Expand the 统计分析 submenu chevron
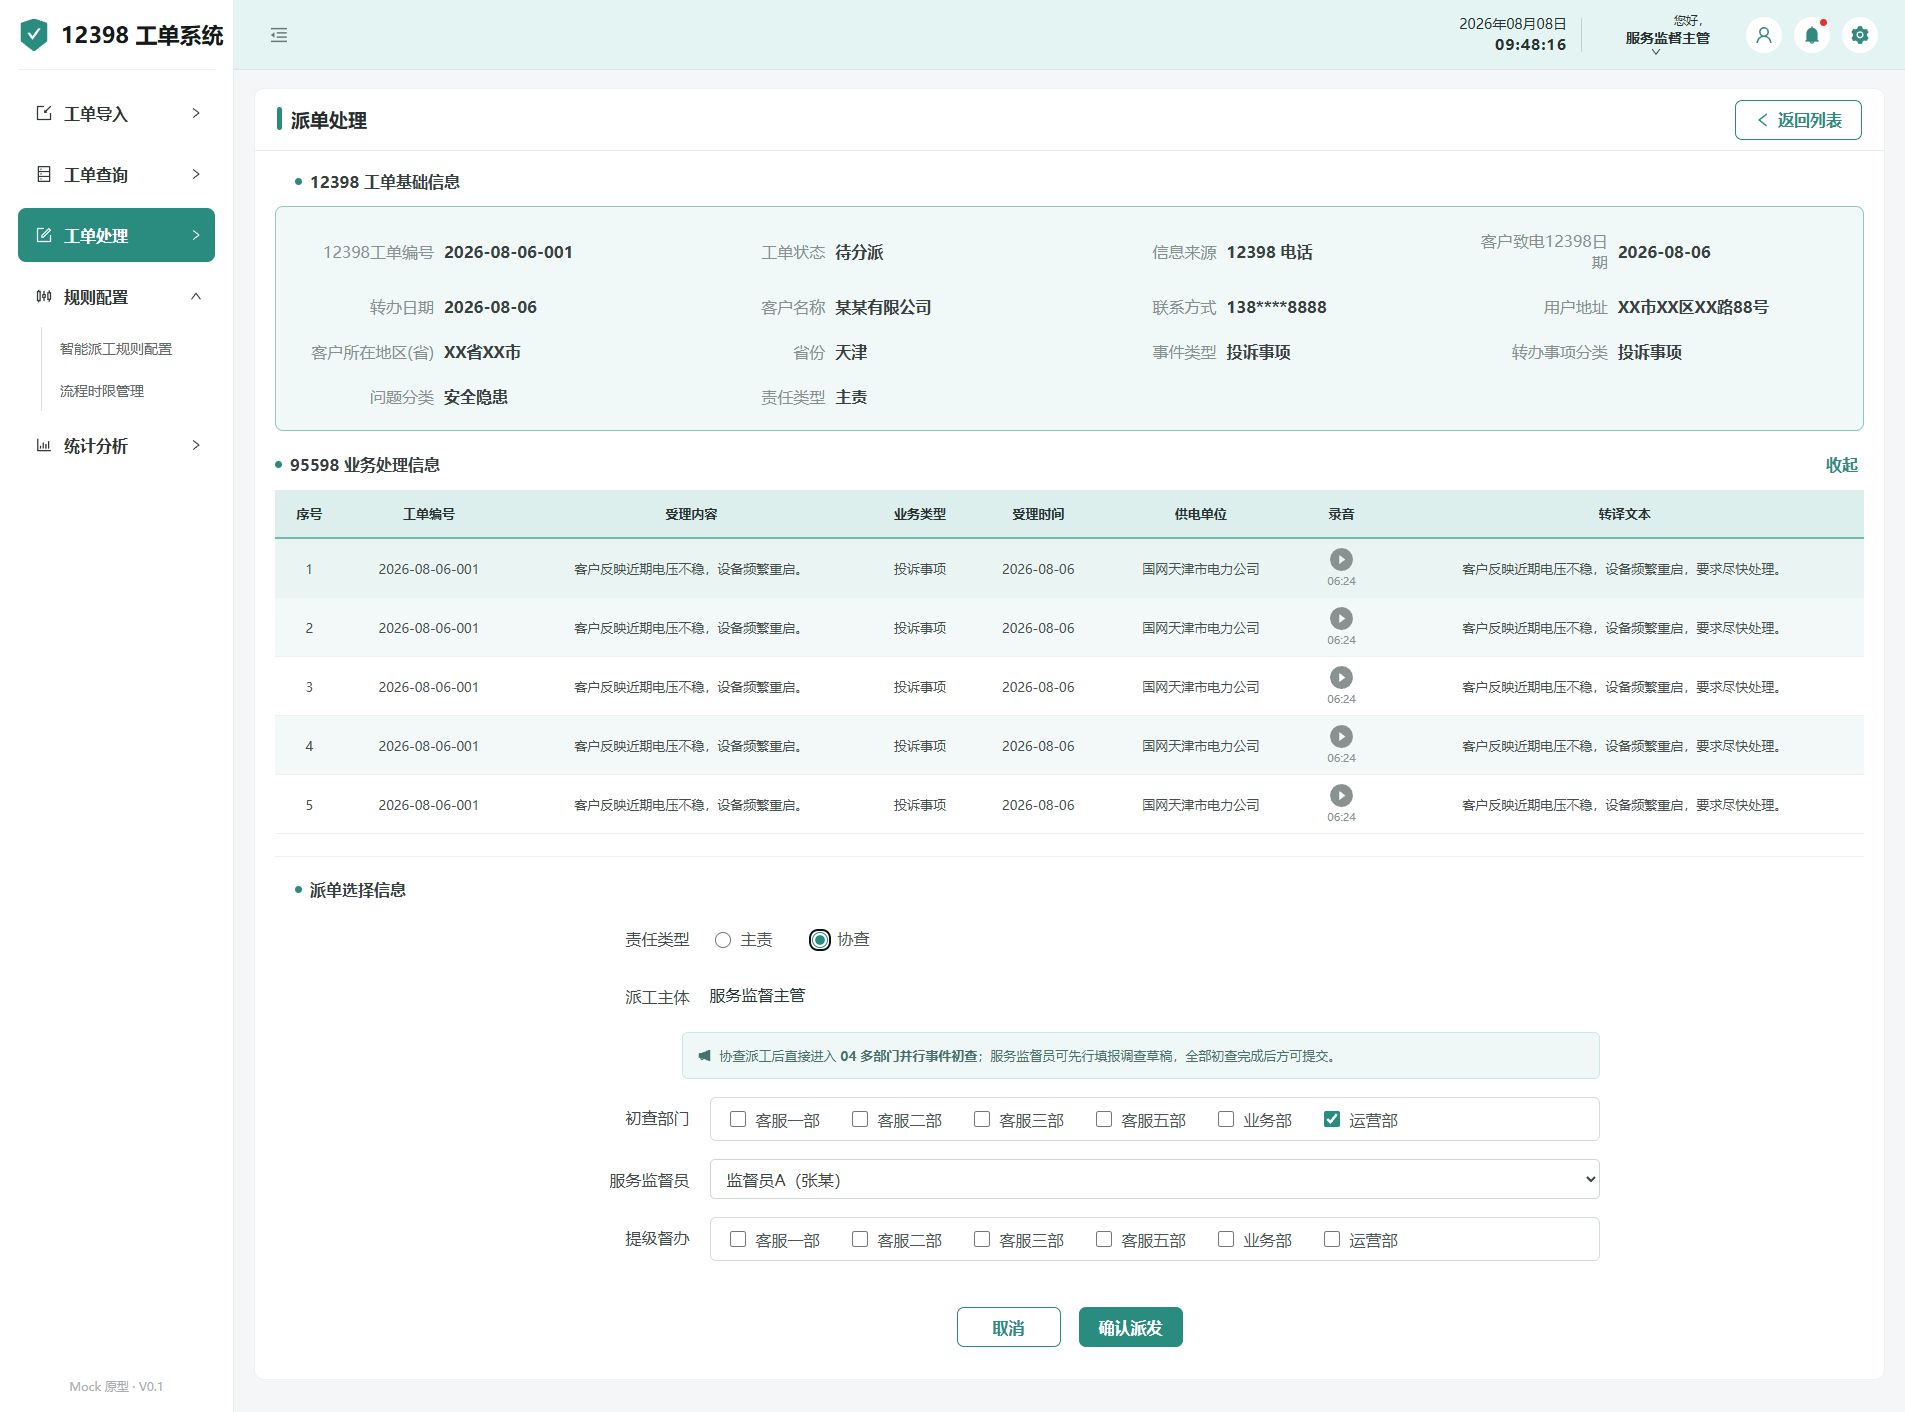 tap(196, 445)
